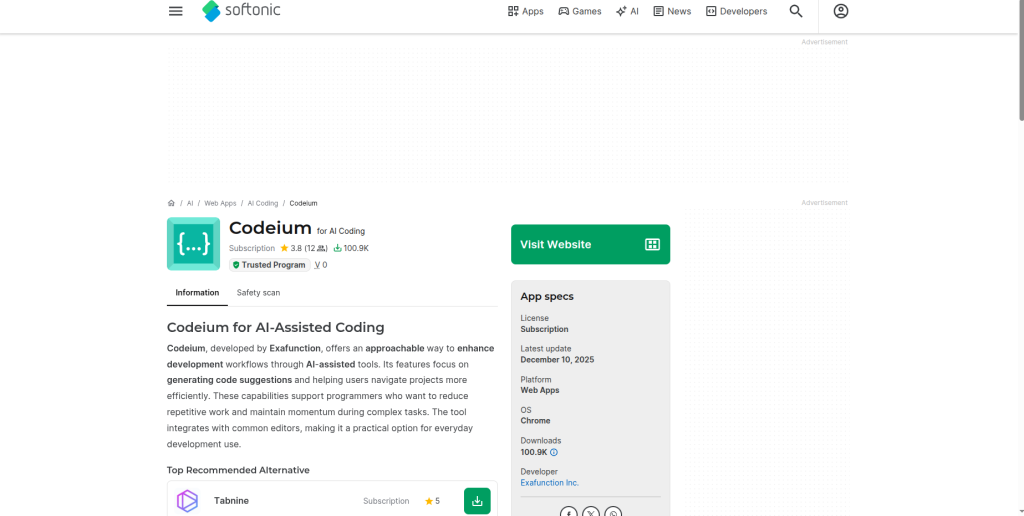
Task: Go to Web Apps breadcrumb link
Action: [220, 203]
